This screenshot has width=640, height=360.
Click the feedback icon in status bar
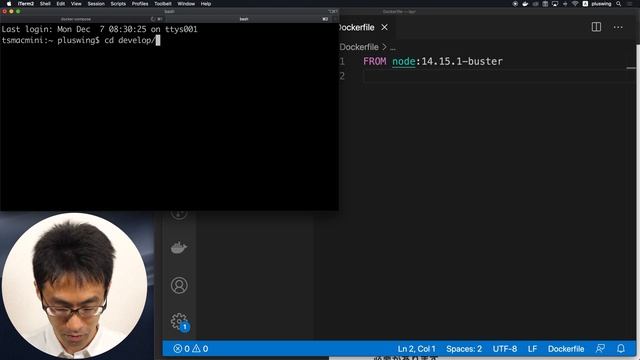(x=600, y=349)
